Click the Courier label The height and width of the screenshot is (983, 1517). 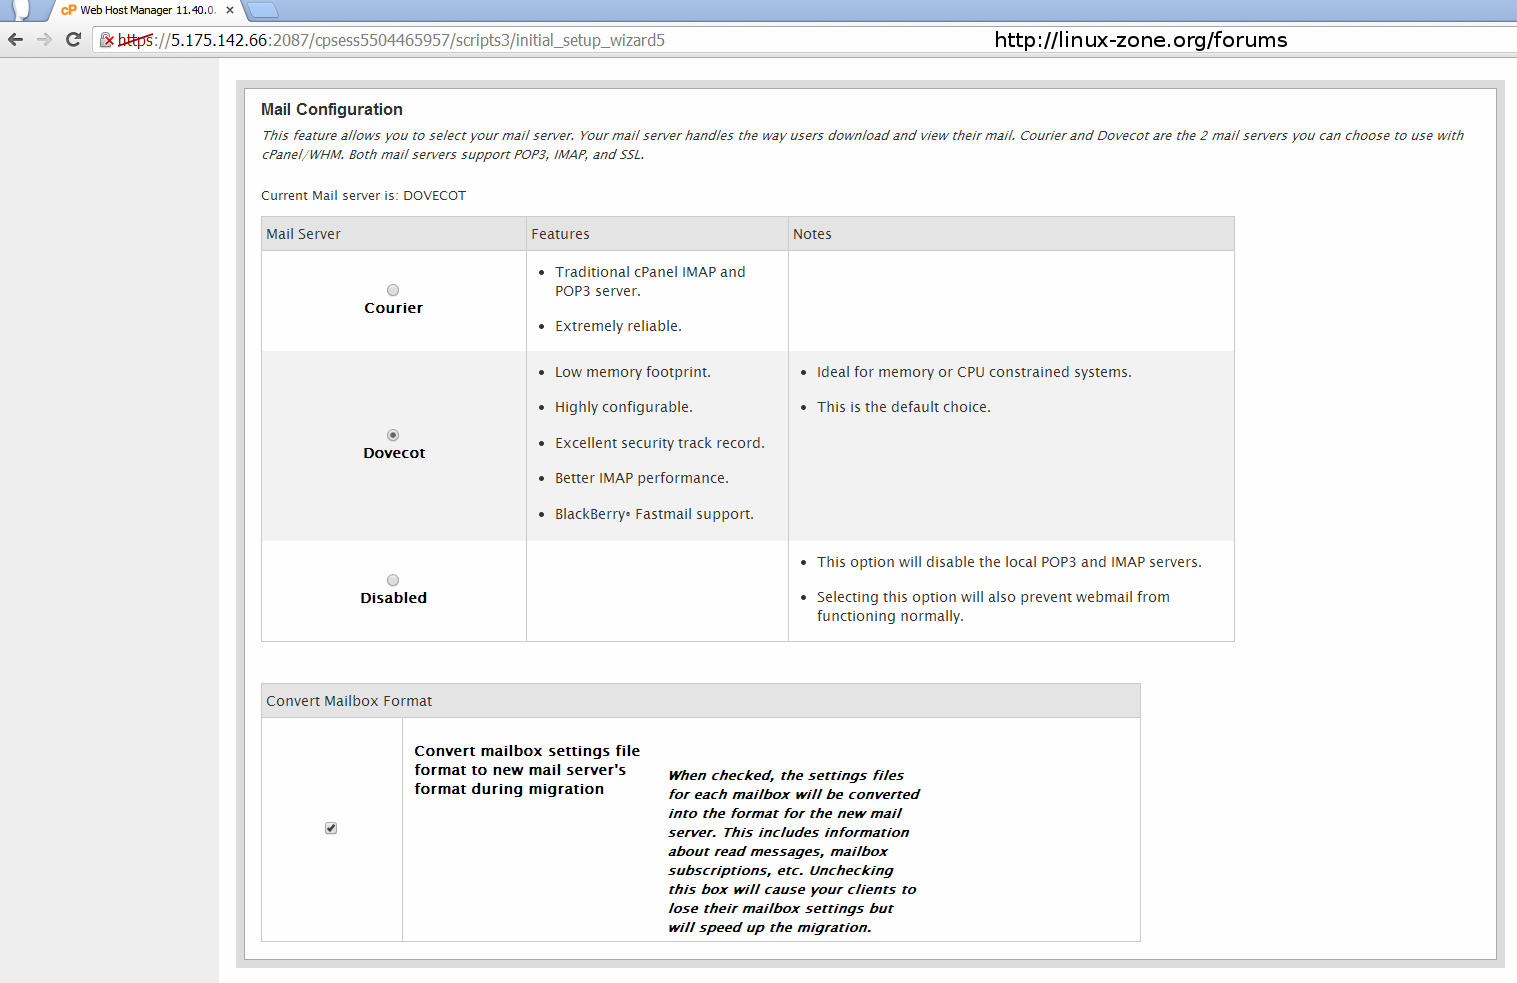tap(394, 308)
